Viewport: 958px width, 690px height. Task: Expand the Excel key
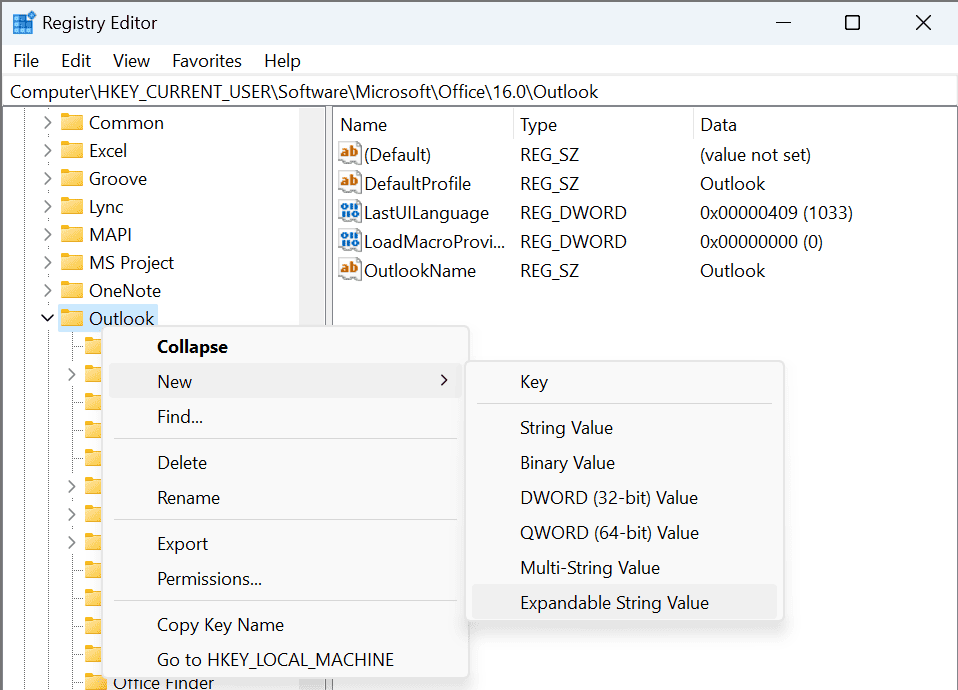click(48, 150)
